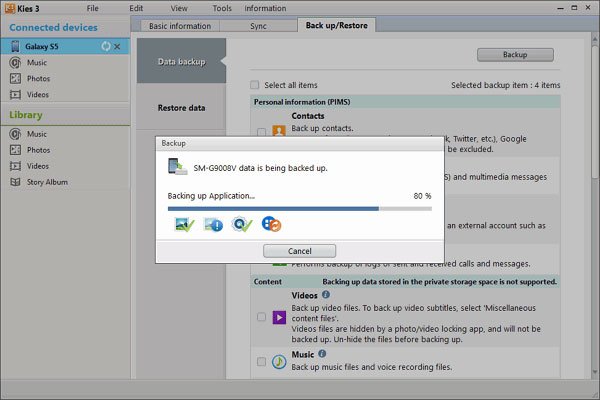Screen dimensions: 600x400
Task: Click the Kies 3 application logo icon
Action: pyautogui.click(x=10, y=8)
